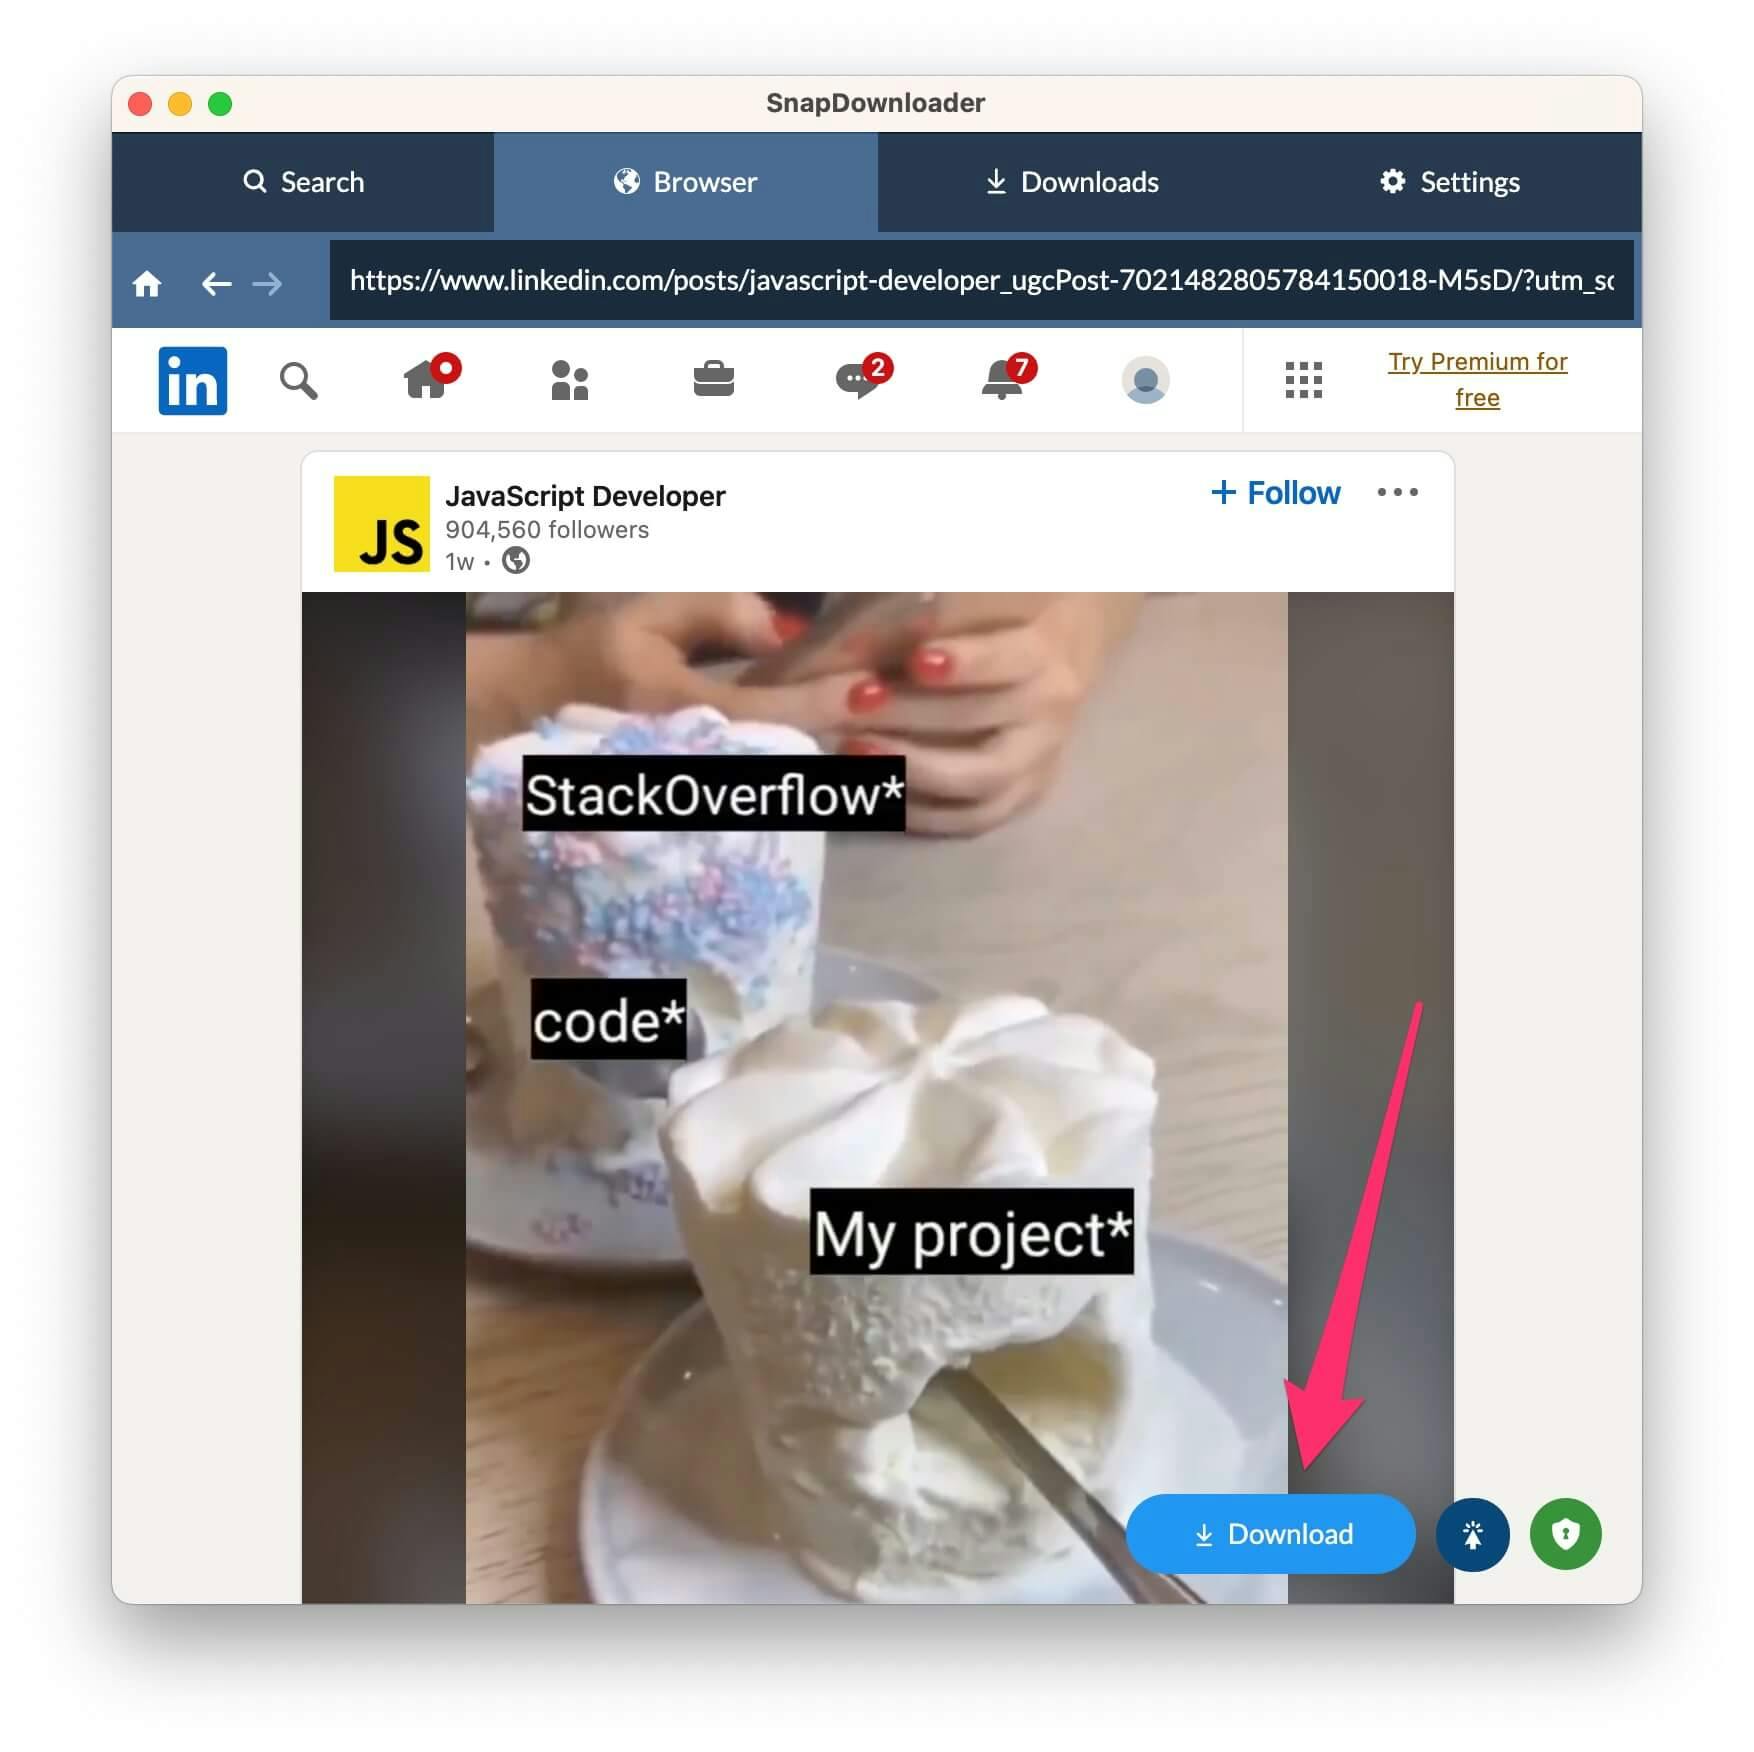Switch to the Browser tab

coord(686,182)
